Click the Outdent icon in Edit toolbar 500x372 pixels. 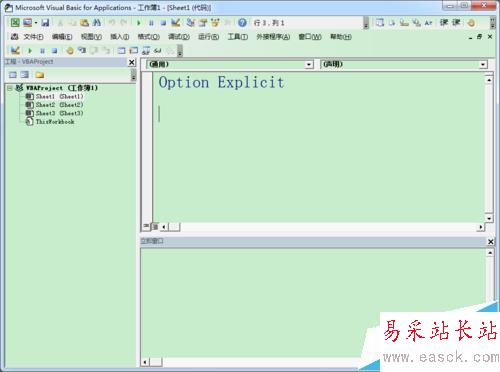pyautogui.click(x=456, y=23)
